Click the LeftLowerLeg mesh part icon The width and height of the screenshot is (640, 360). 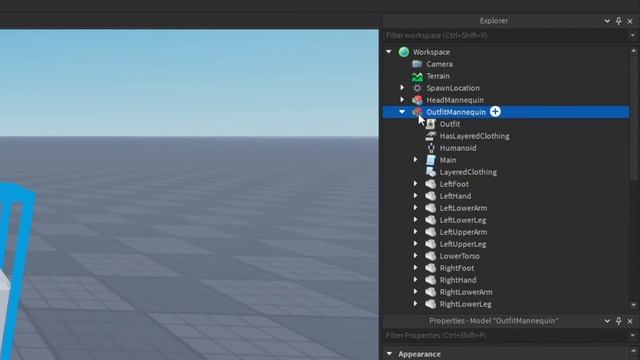(430, 220)
